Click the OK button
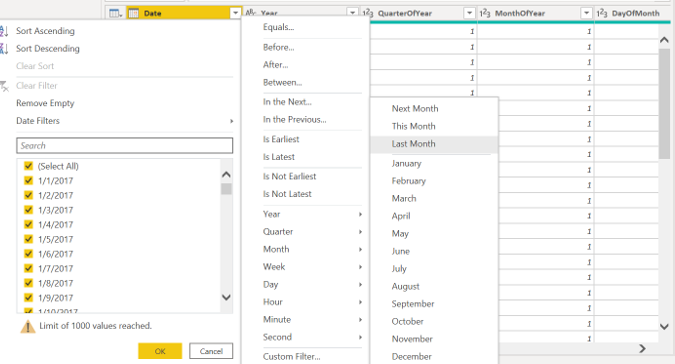 [160, 351]
